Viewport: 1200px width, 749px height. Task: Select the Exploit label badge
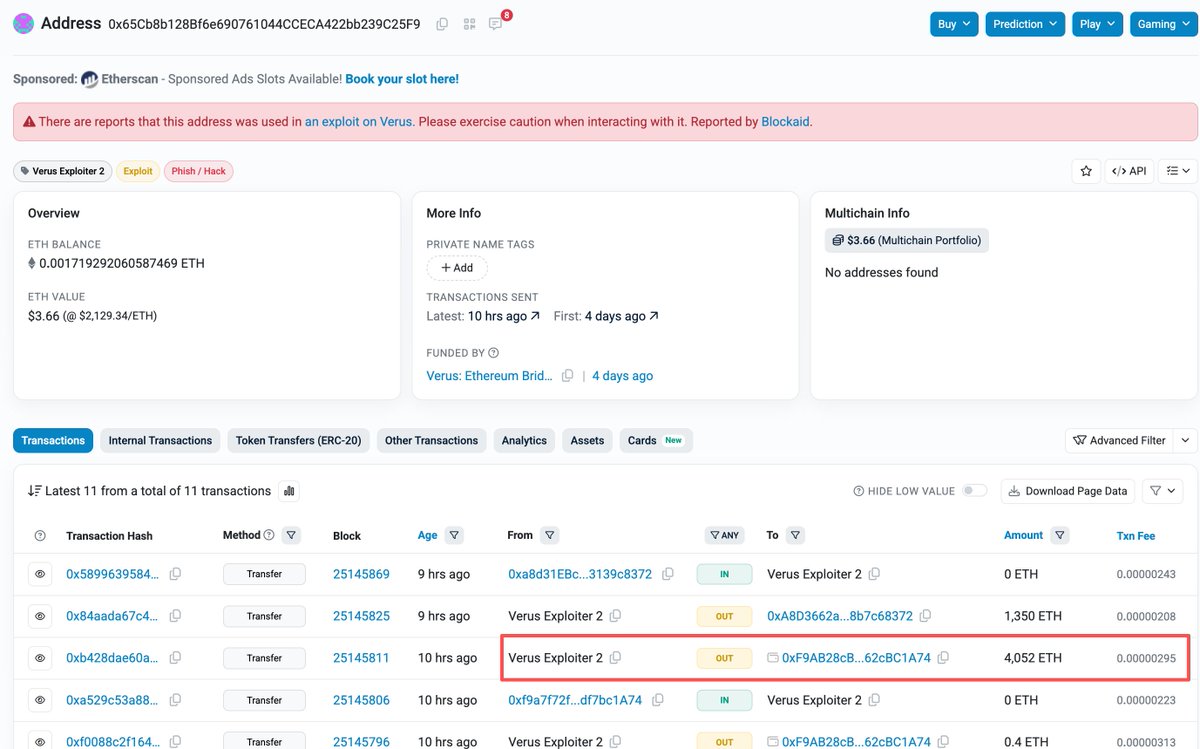138,171
